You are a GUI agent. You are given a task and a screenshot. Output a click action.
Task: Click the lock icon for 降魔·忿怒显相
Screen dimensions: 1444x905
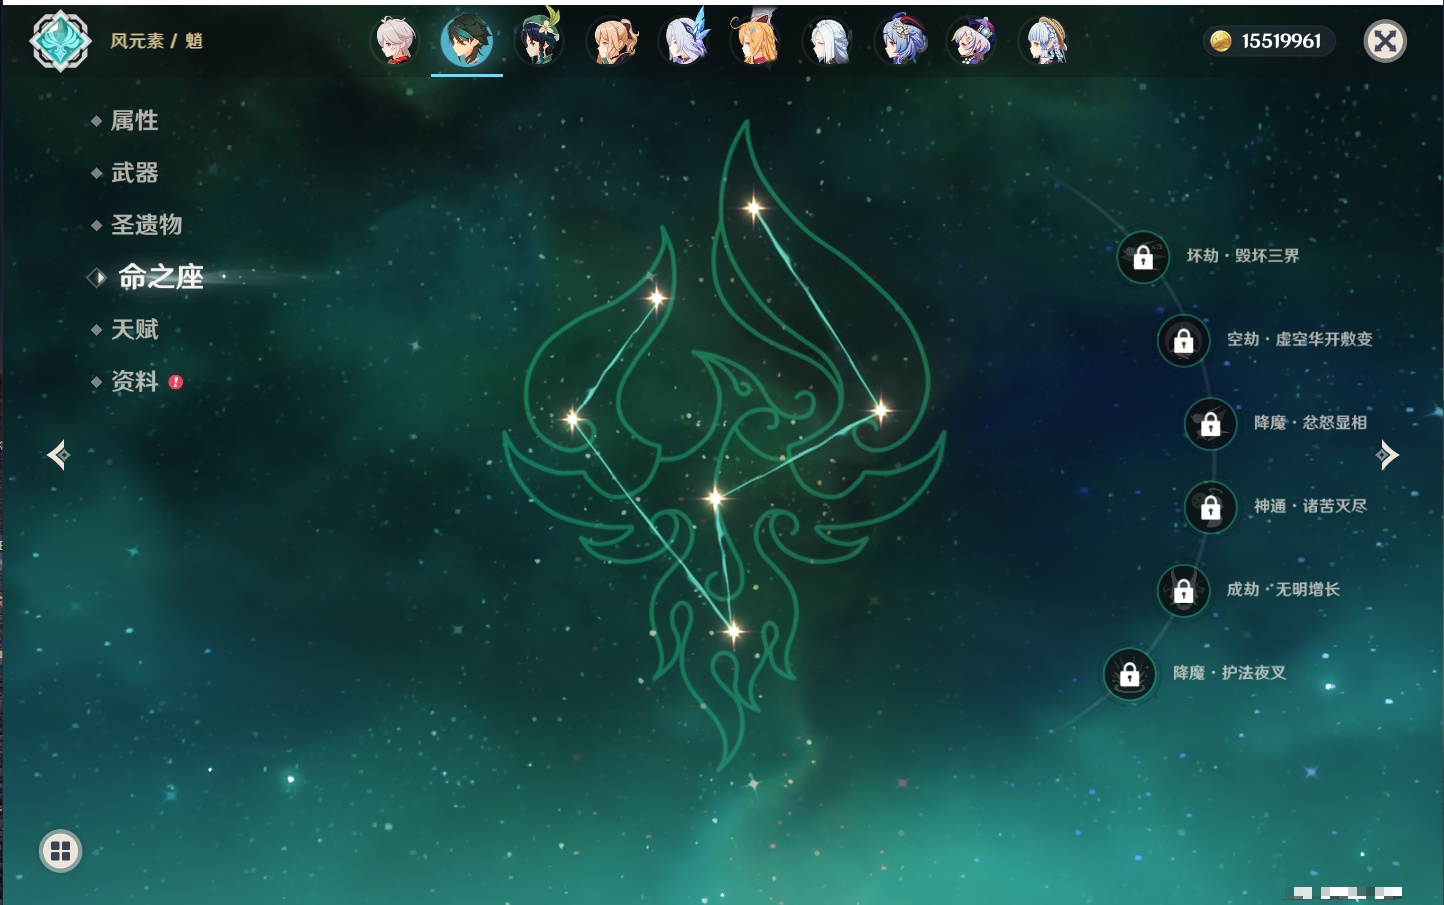(x=1210, y=423)
